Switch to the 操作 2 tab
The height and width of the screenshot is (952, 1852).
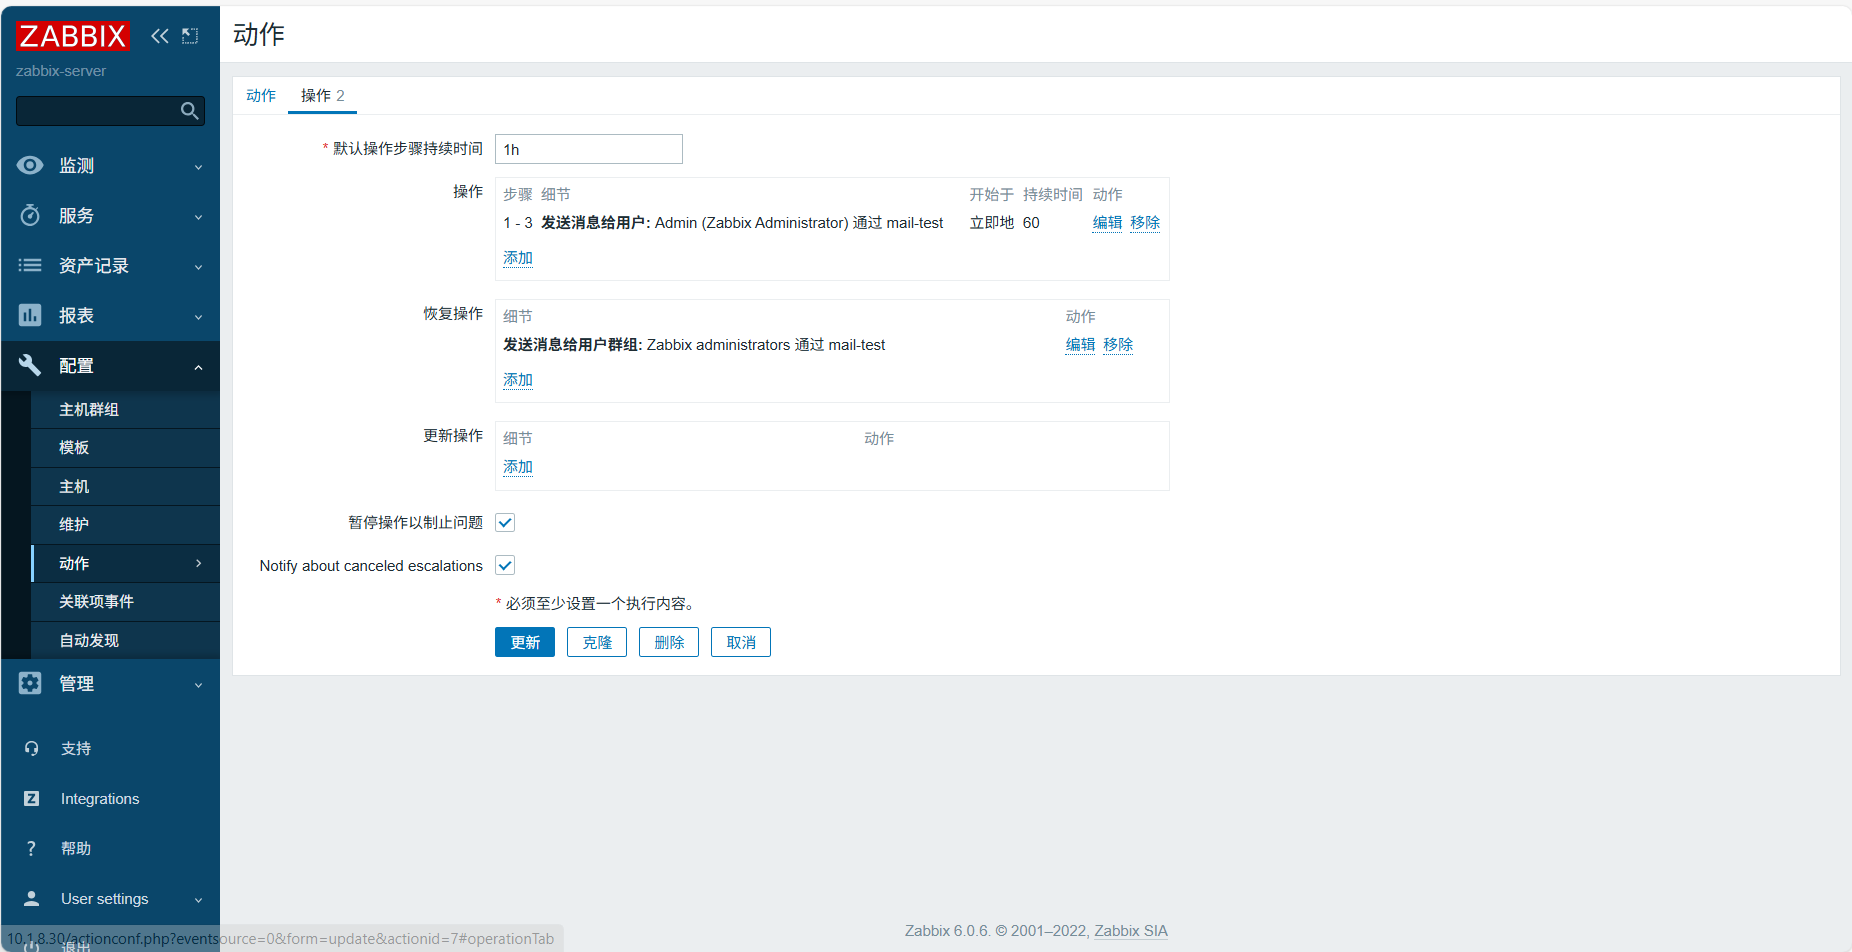(322, 95)
